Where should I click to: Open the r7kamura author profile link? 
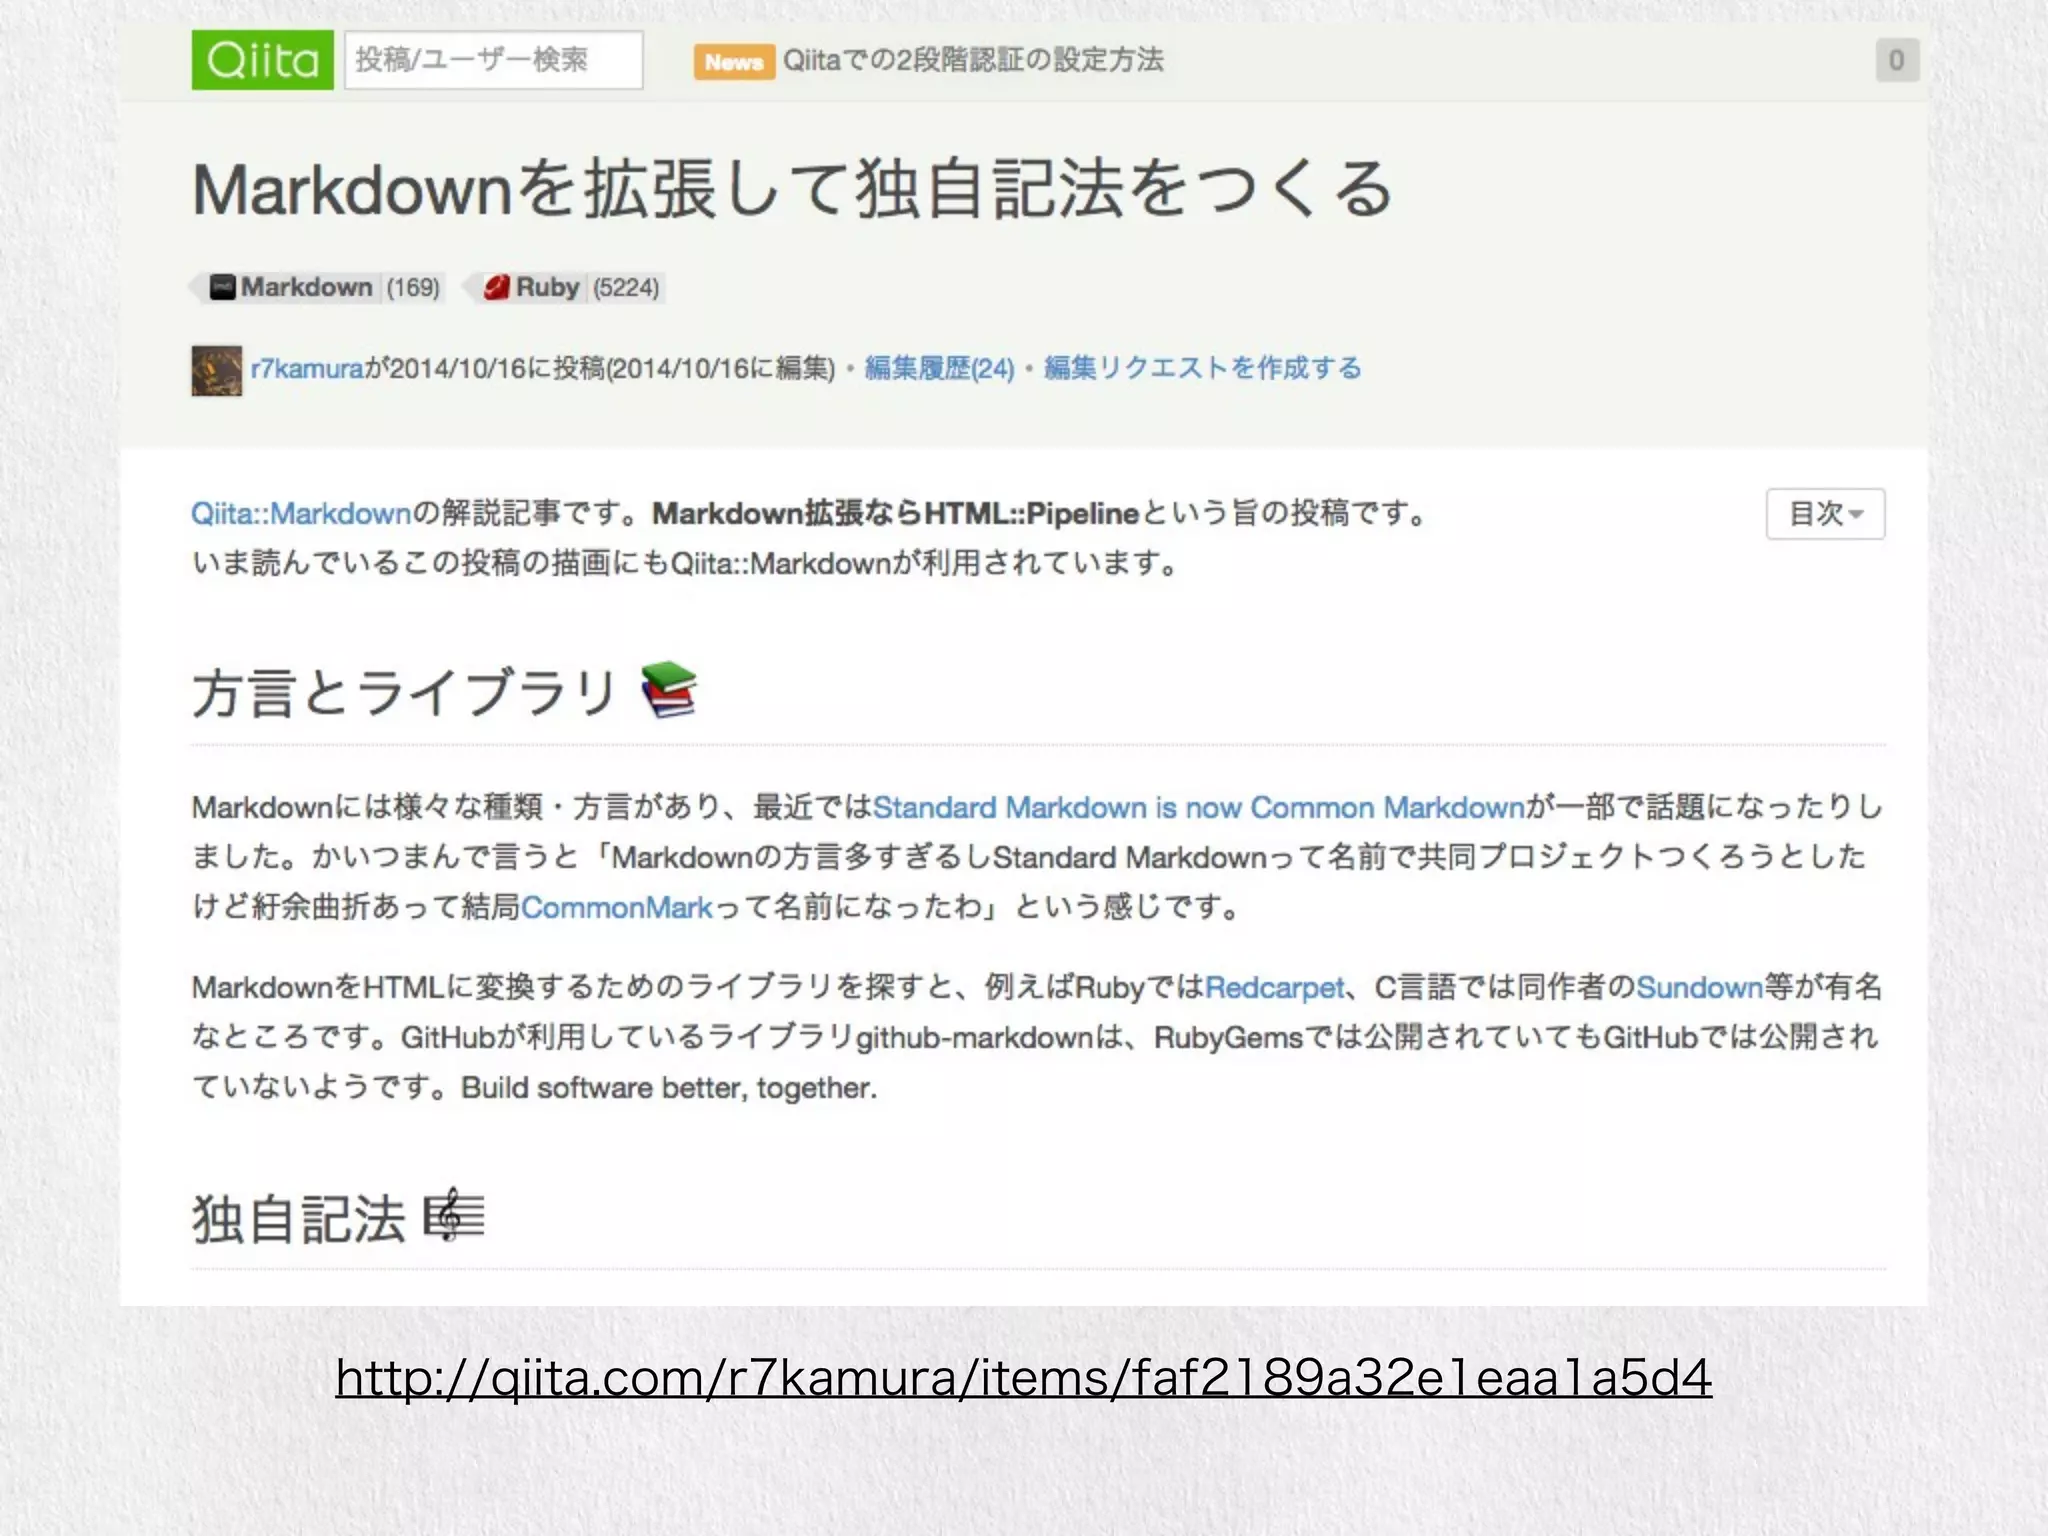pyautogui.click(x=307, y=369)
